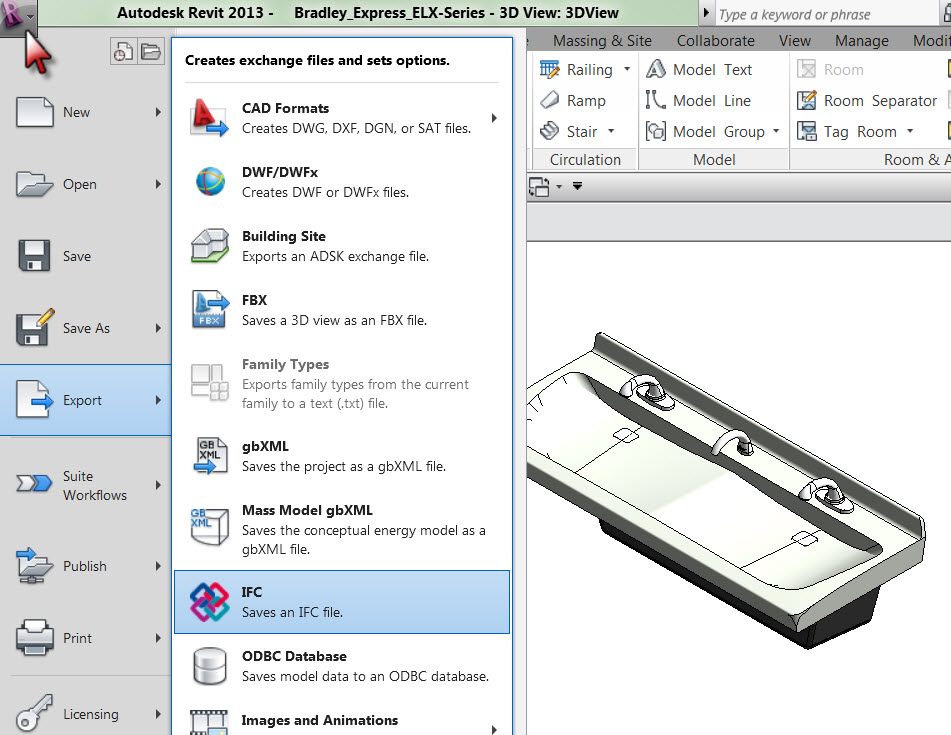The image size is (951, 735).
Task: Expand the Licensing submenu arrow
Action: coord(158,714)
